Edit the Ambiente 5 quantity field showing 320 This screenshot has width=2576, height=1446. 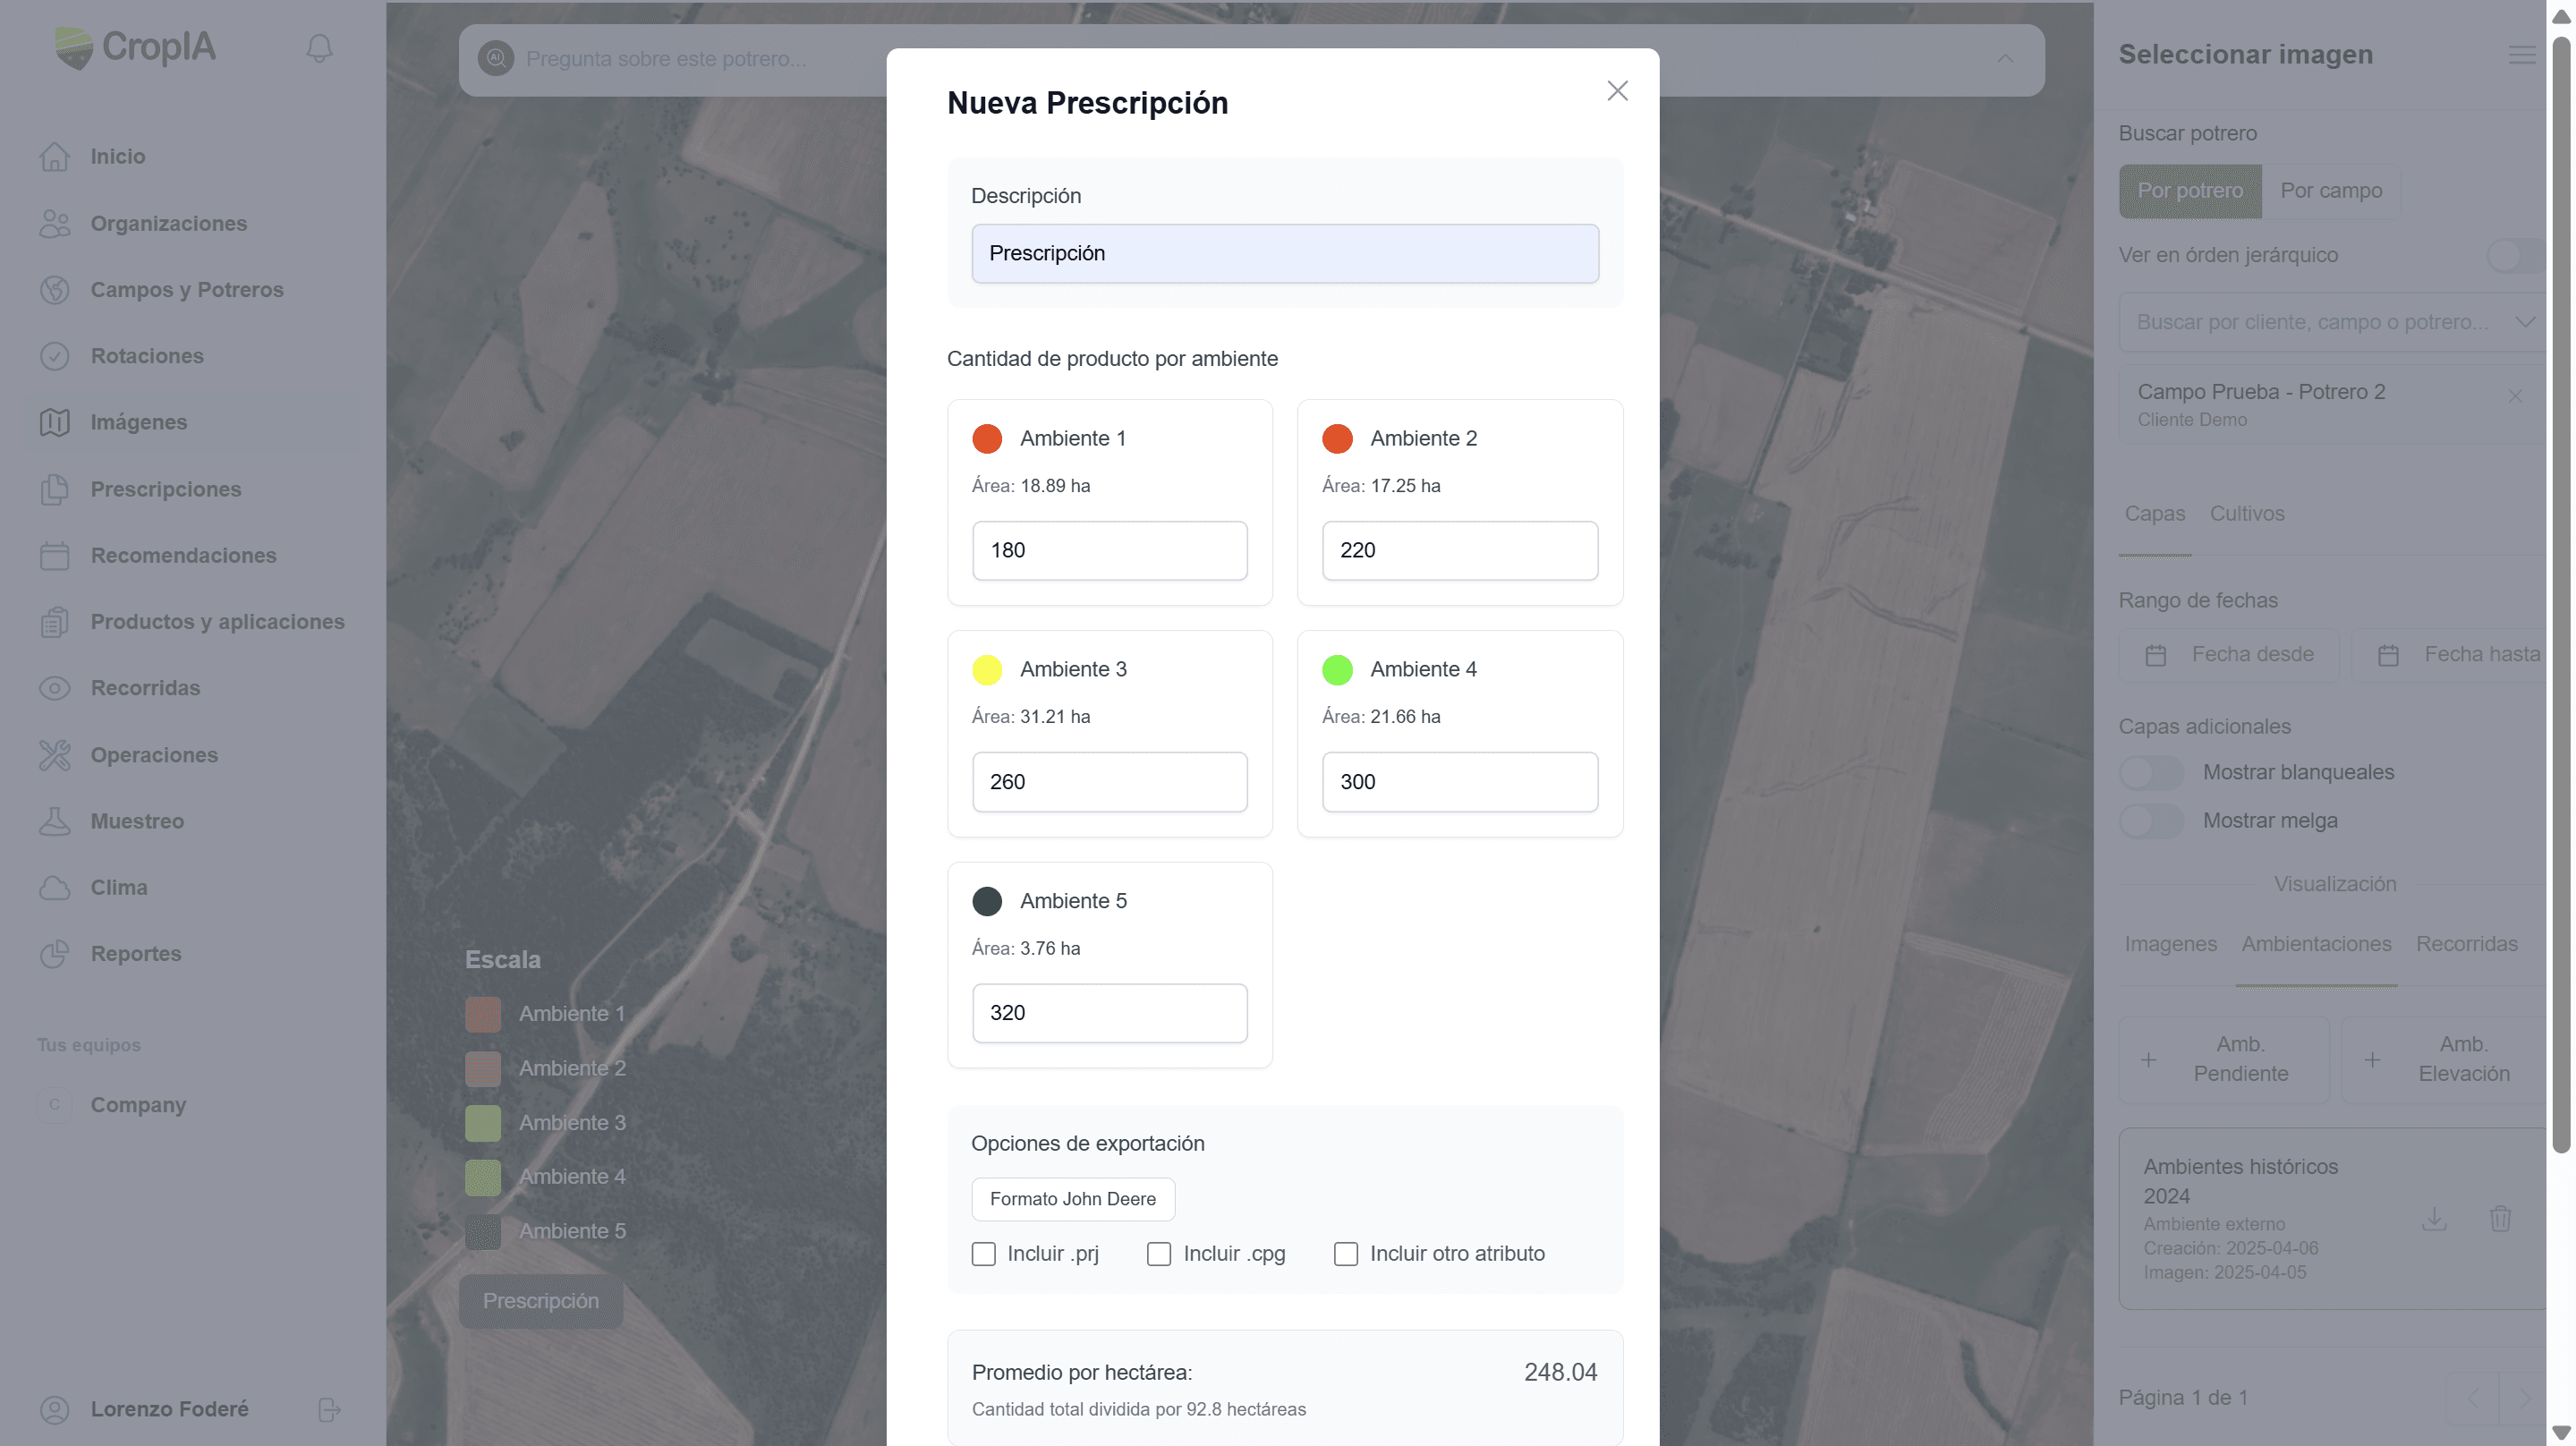pyautogui.click(x=1109, y=1012)
